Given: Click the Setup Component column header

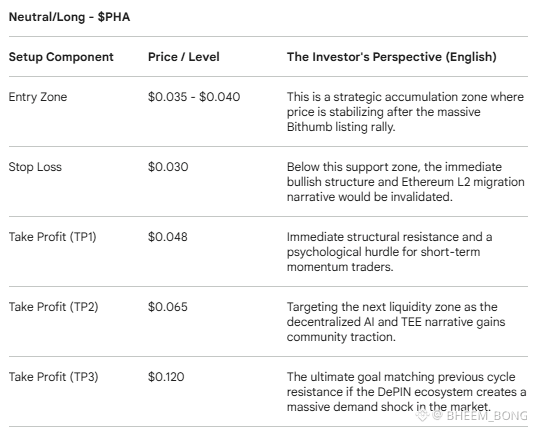Looking at the screenshot, I should (x=61, y=57).
